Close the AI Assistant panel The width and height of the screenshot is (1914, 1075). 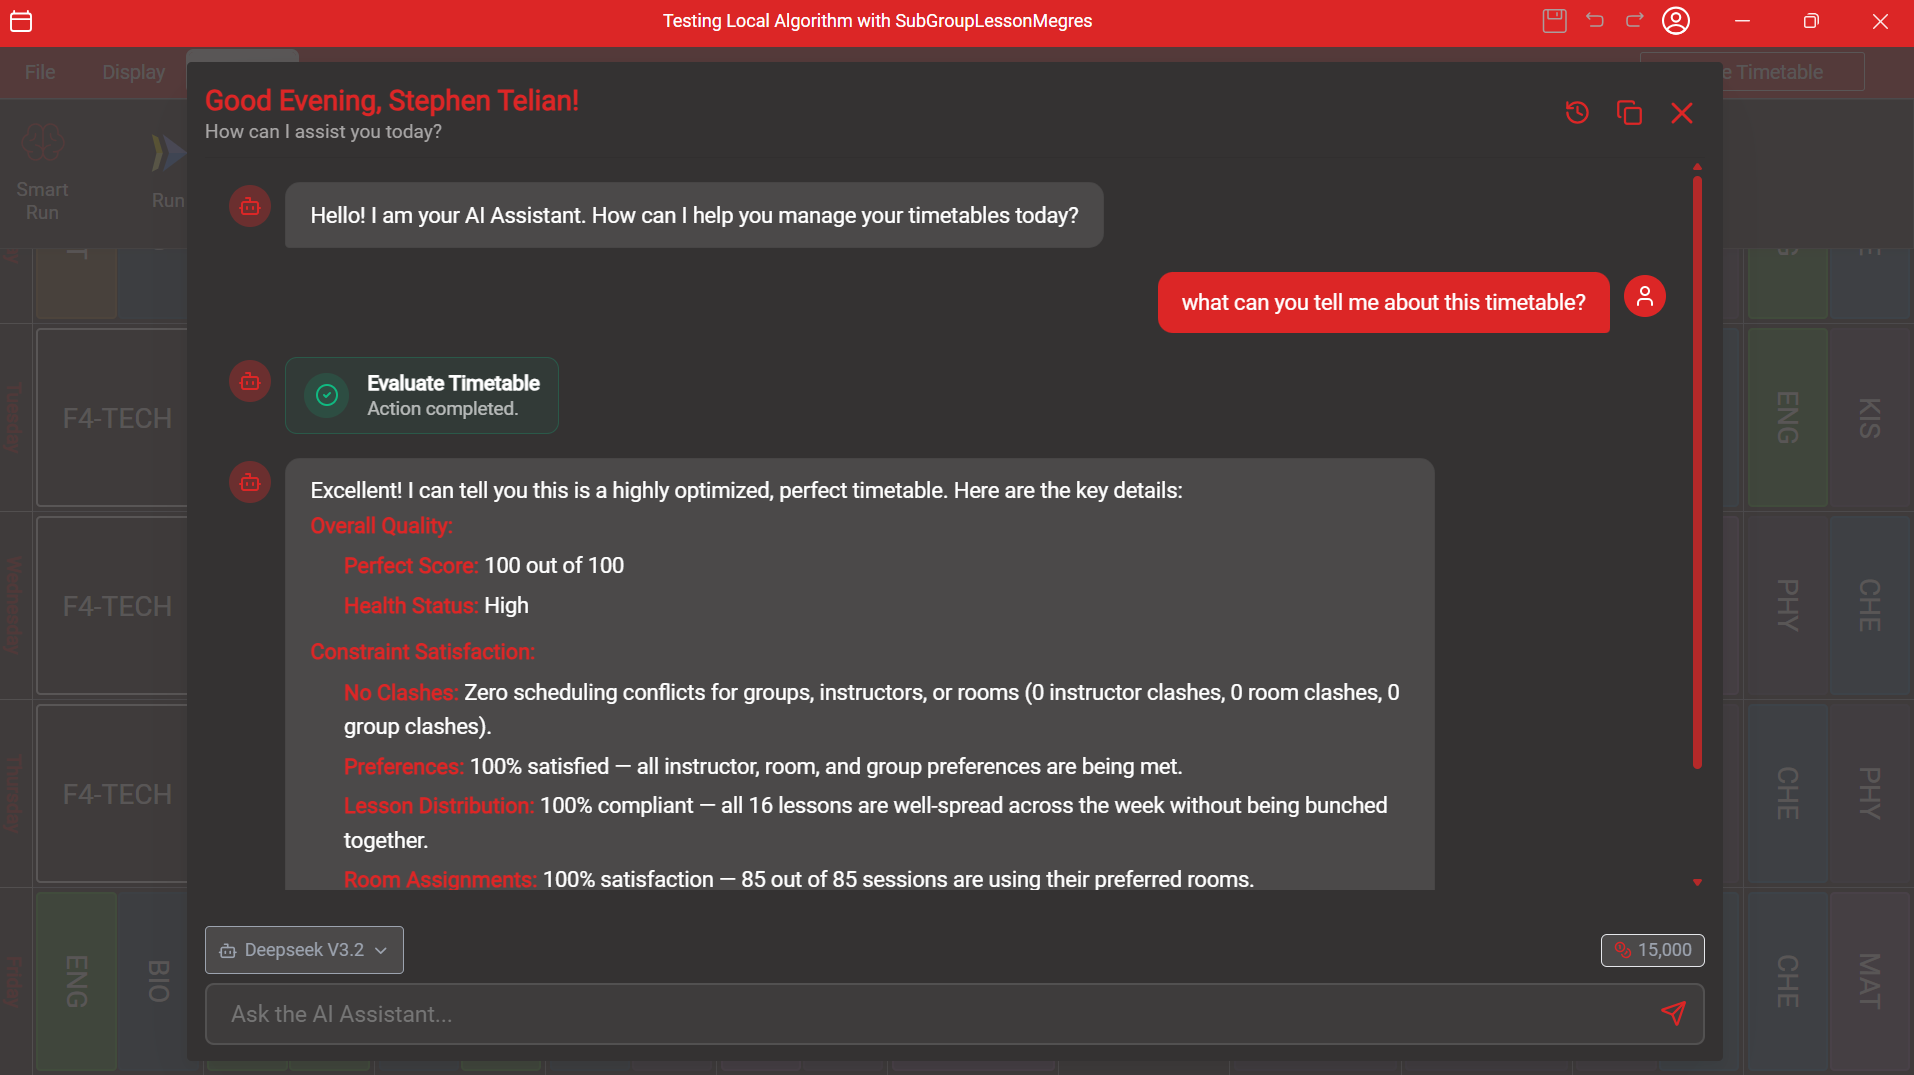coord(1682,113)
